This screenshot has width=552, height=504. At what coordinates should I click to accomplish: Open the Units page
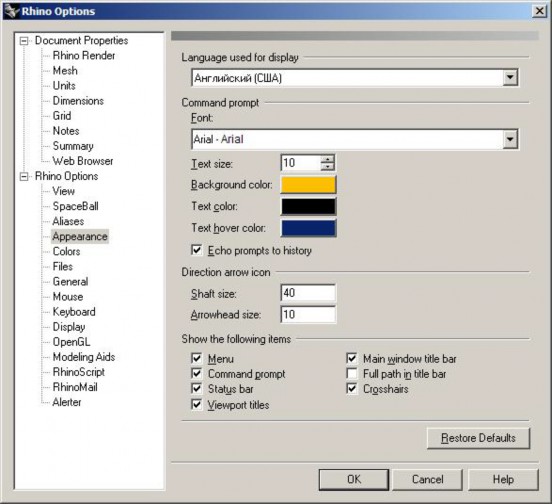tap(64, 86)
